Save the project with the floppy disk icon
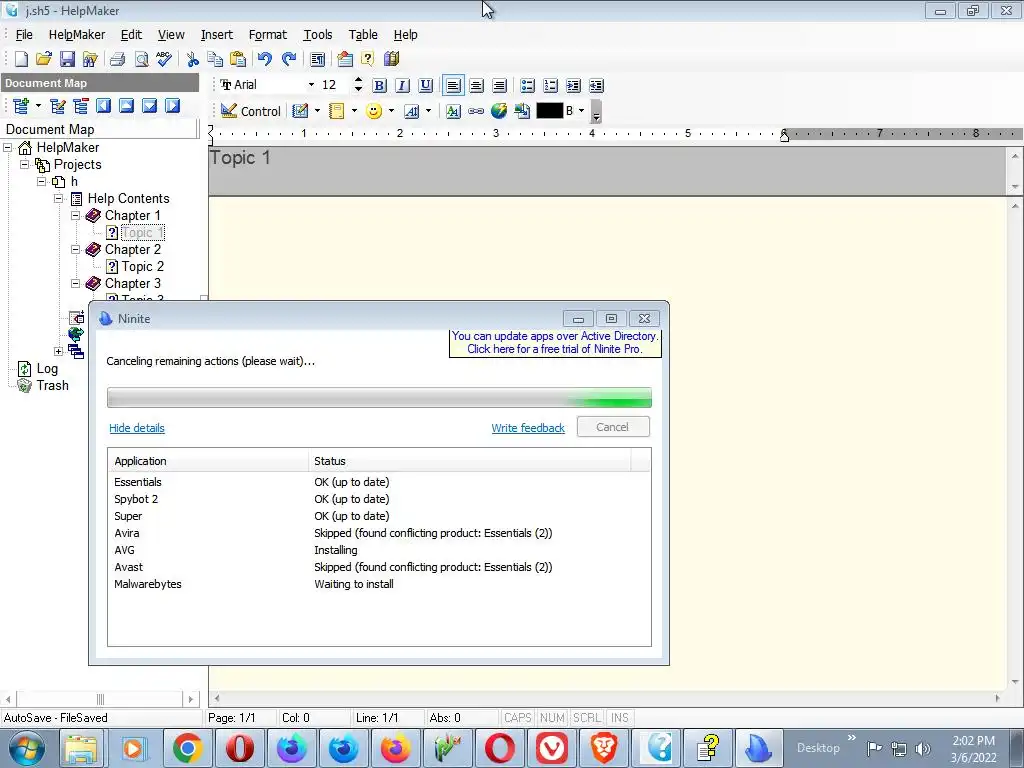Image resolution: width=1024 pixels, height=768 pixels. 67,59
